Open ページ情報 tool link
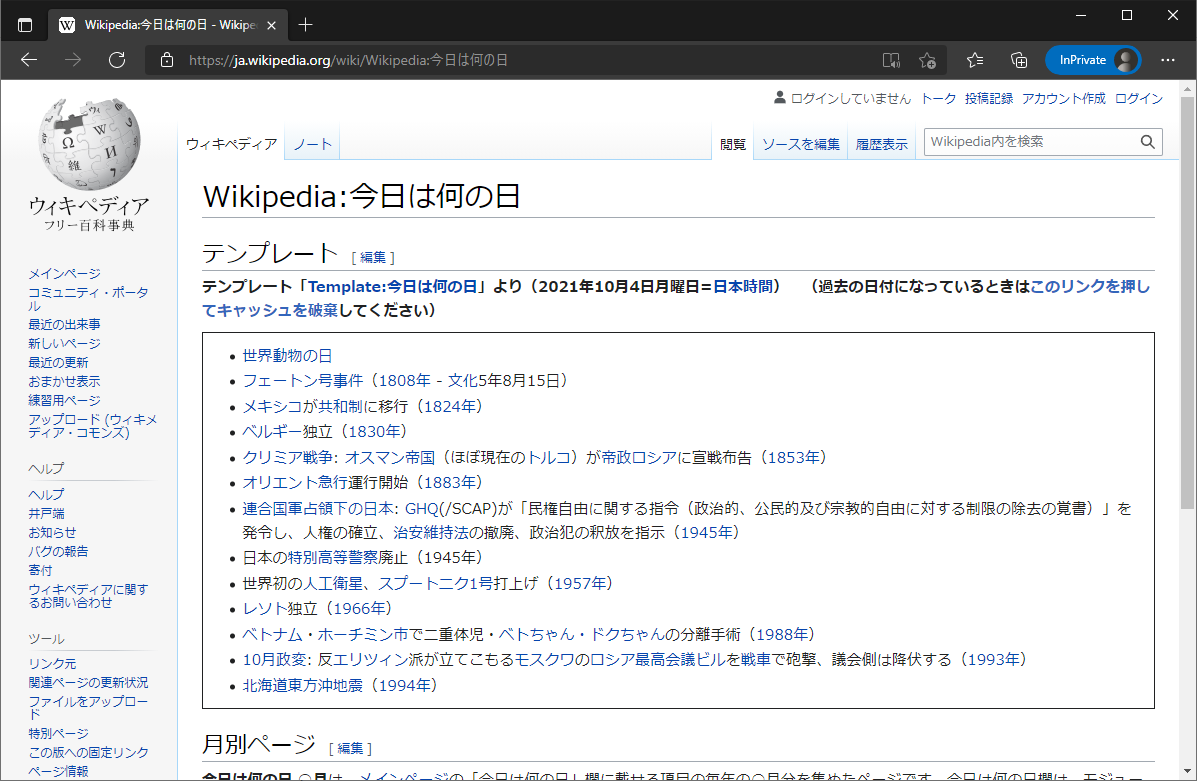1197x781 pixels. 58,772
